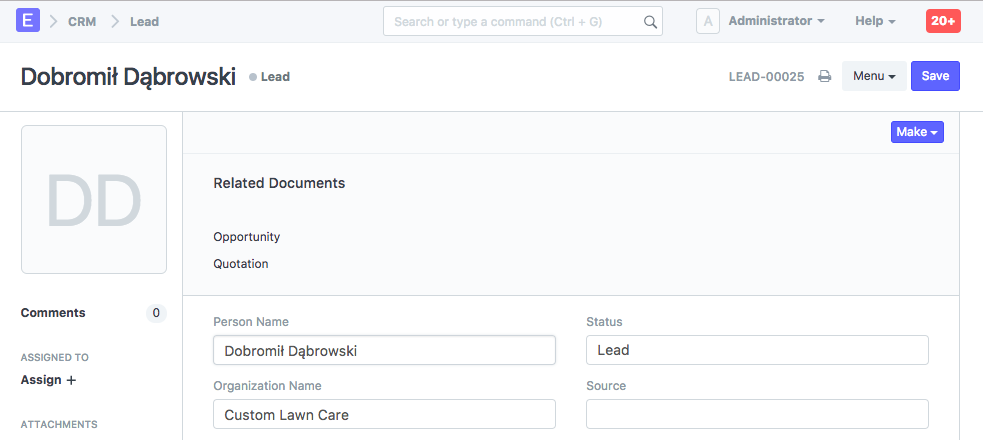983x440 pixels.
Task: Click the ERPNext home logo icon
Action: (x=29, y=21)
